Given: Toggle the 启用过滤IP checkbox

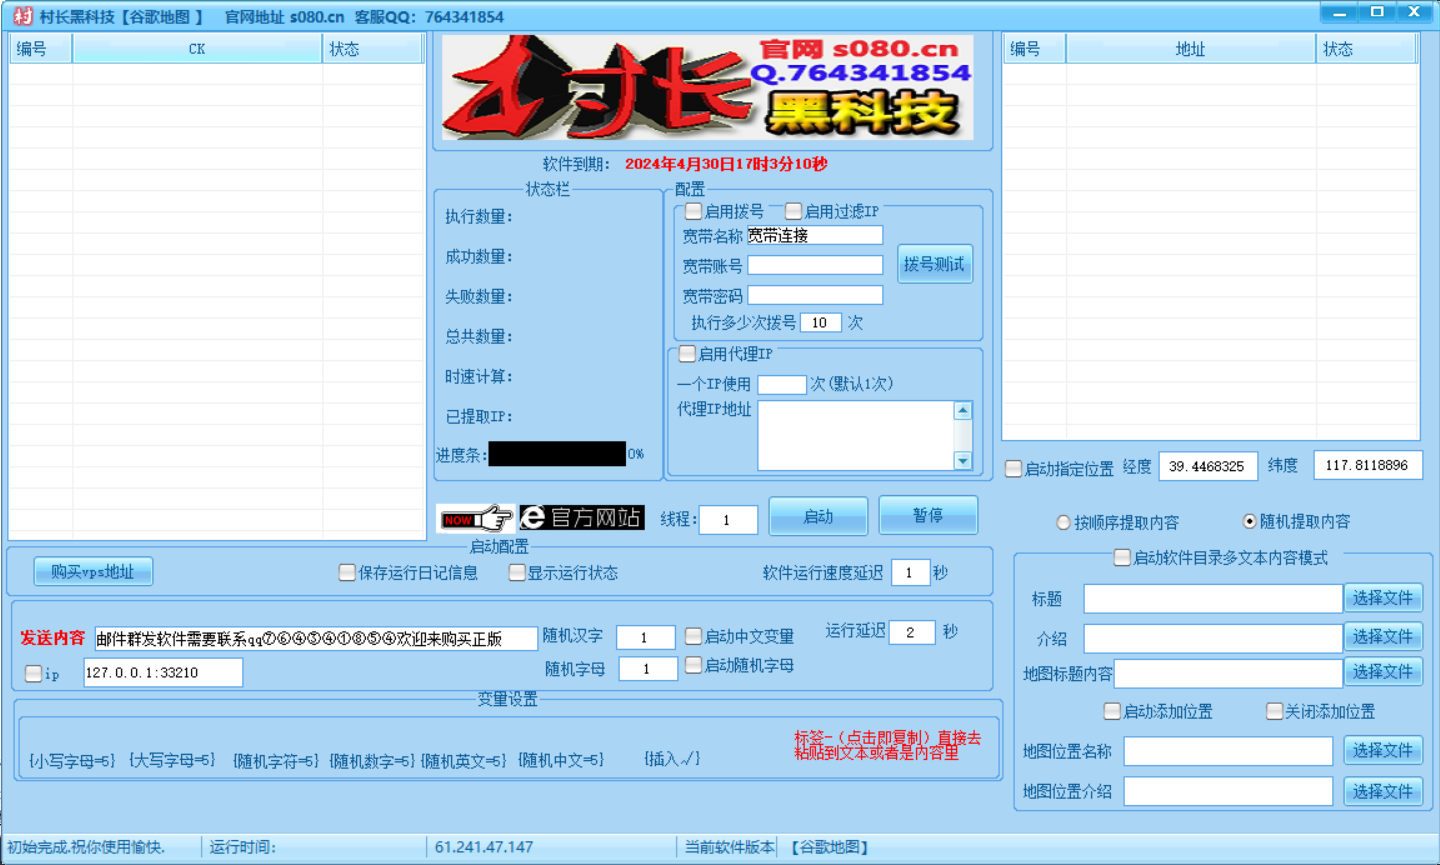Looking at the screenshot, I should [793, 211].
